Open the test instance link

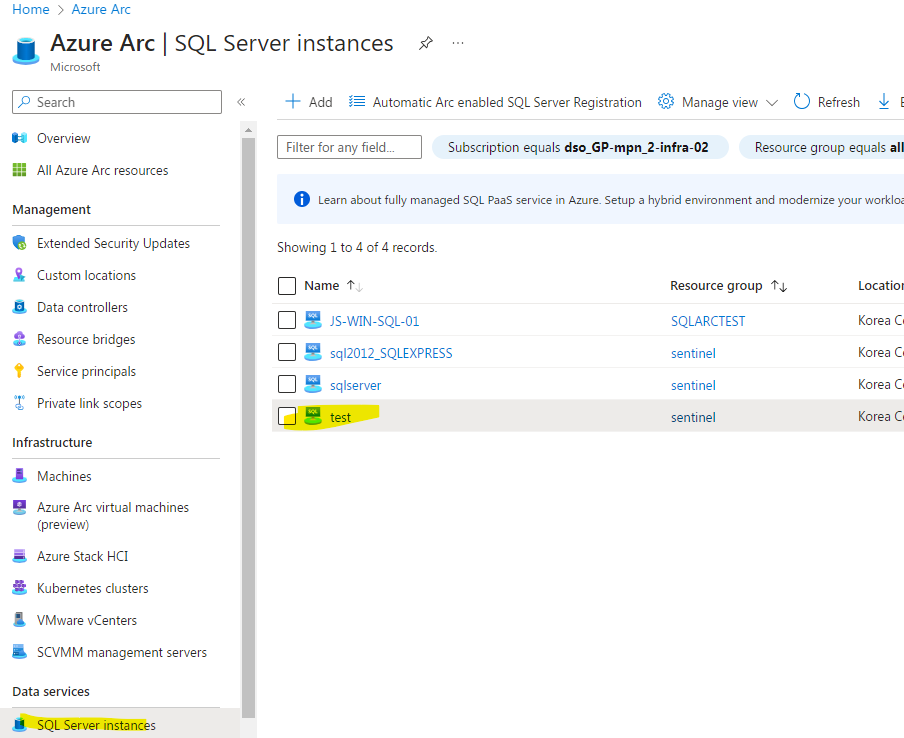340,417
